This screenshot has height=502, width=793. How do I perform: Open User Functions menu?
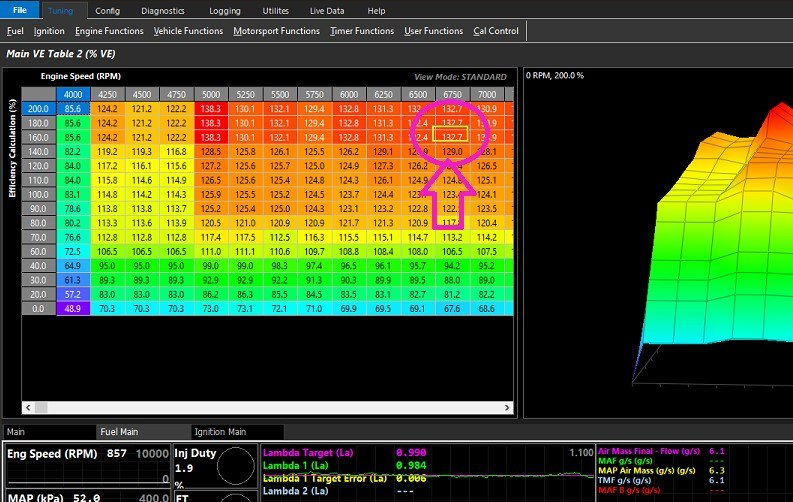[x=433, y=31]
